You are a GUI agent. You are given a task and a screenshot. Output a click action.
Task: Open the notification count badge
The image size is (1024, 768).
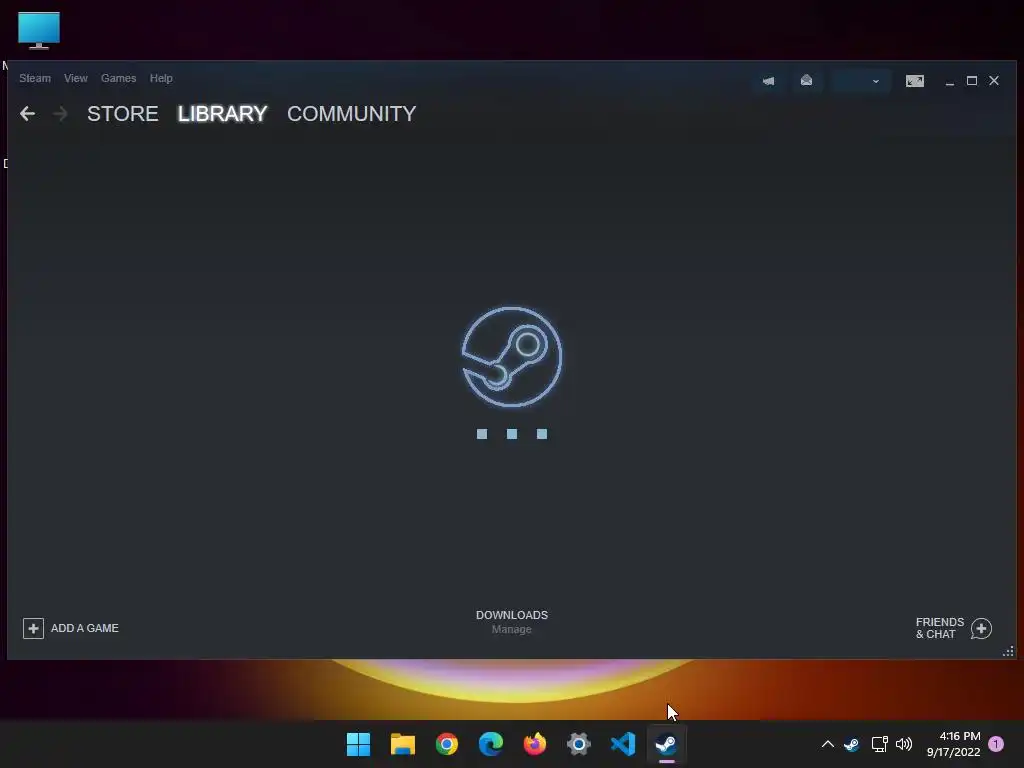point(996,744)
